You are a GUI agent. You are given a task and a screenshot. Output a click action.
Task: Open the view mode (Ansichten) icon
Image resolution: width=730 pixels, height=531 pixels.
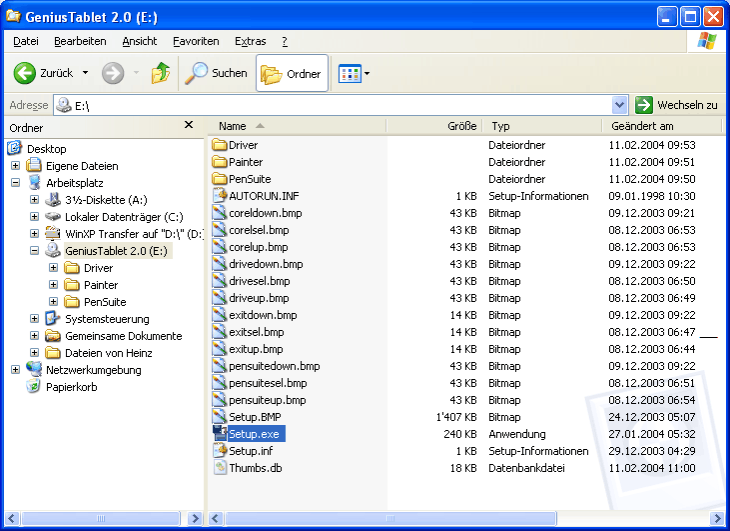click(350, 74)
